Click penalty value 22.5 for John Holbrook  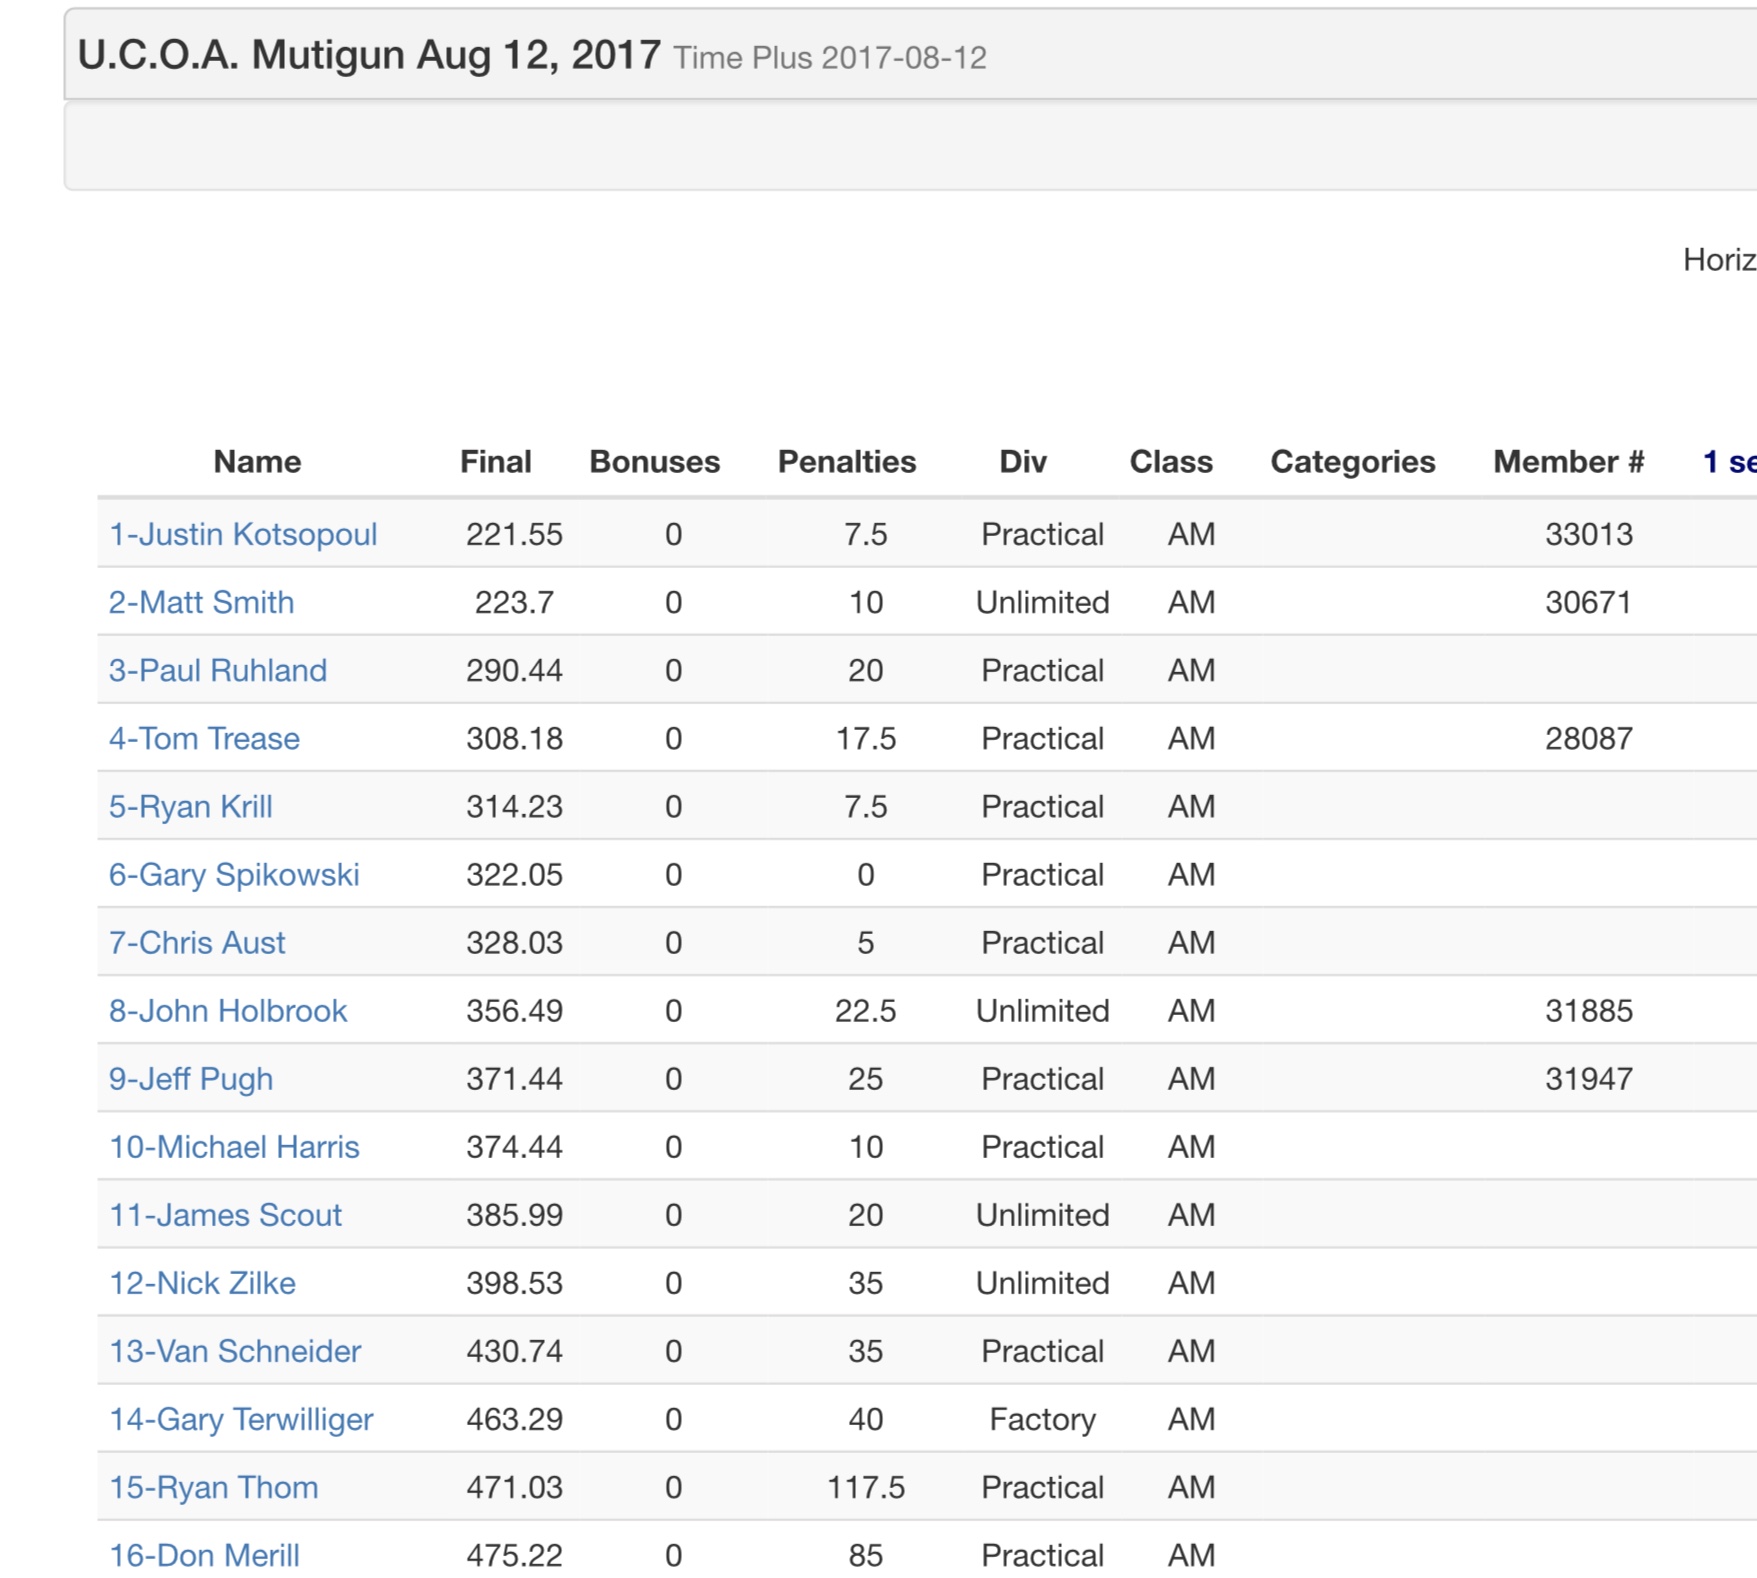pos(865,1010)
